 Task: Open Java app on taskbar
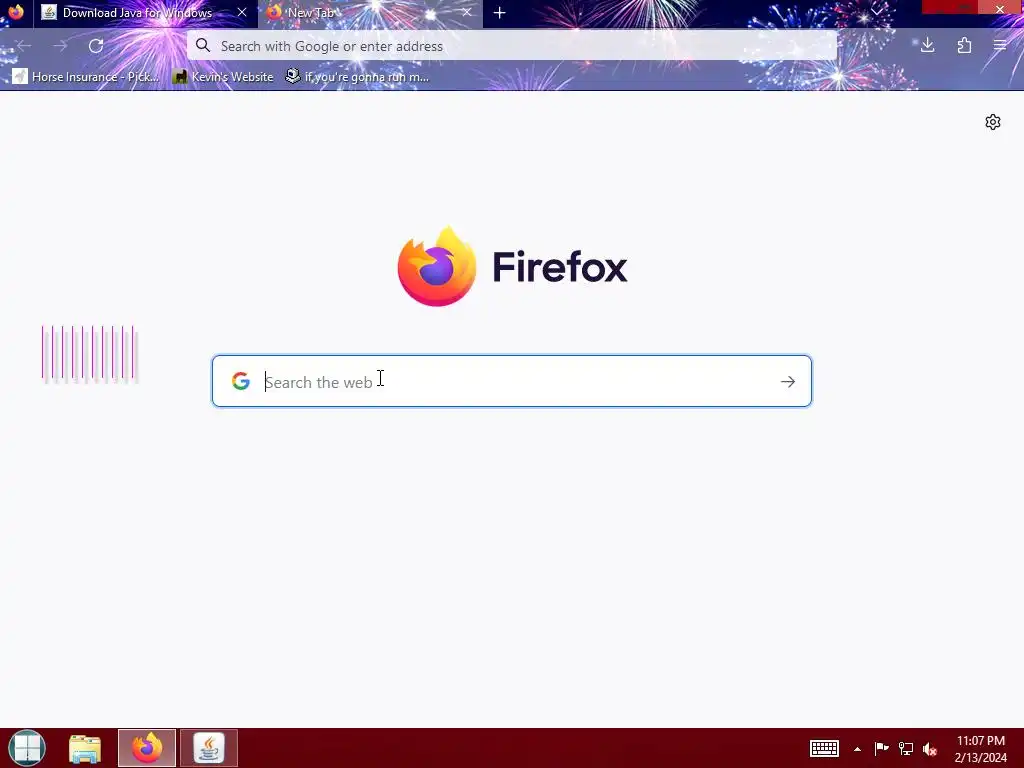[209, 748]
